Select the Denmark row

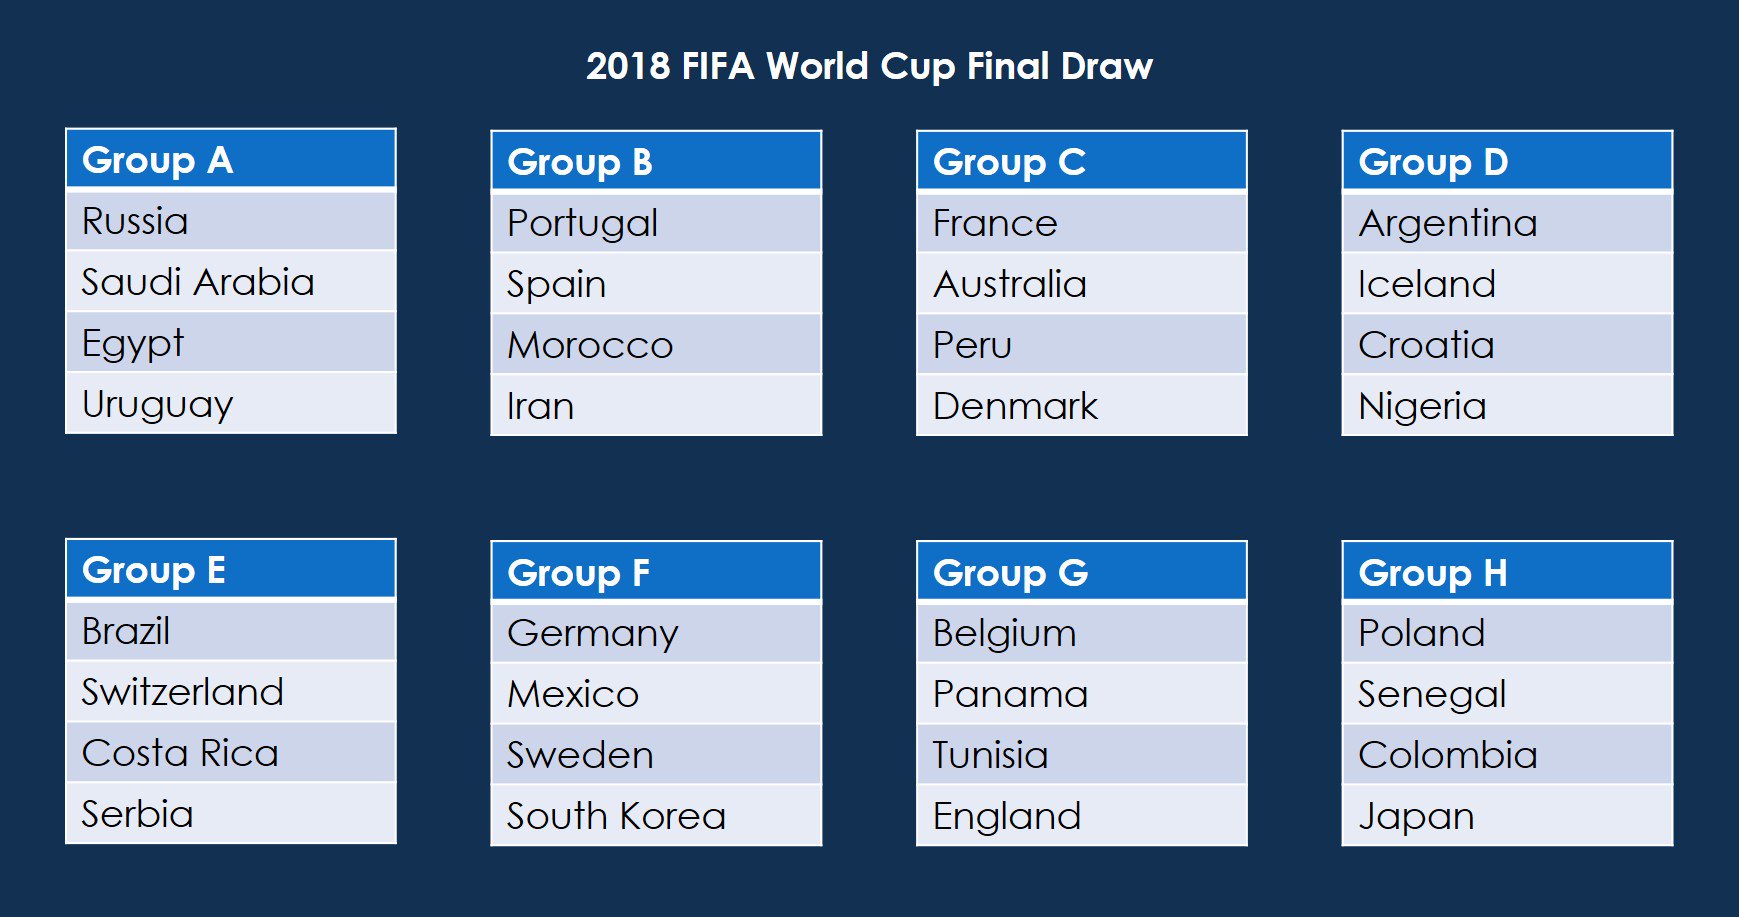click(x=1081, y=406)
